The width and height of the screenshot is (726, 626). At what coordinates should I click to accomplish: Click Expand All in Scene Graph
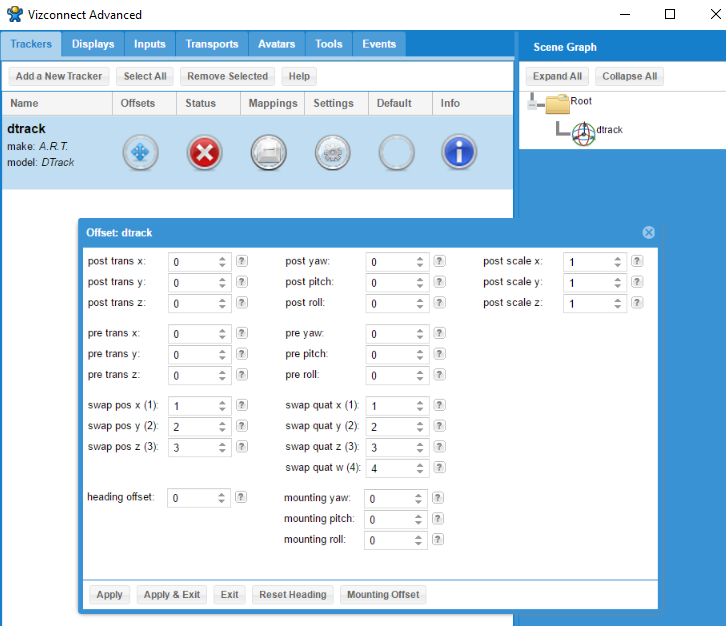pos(557,76)
